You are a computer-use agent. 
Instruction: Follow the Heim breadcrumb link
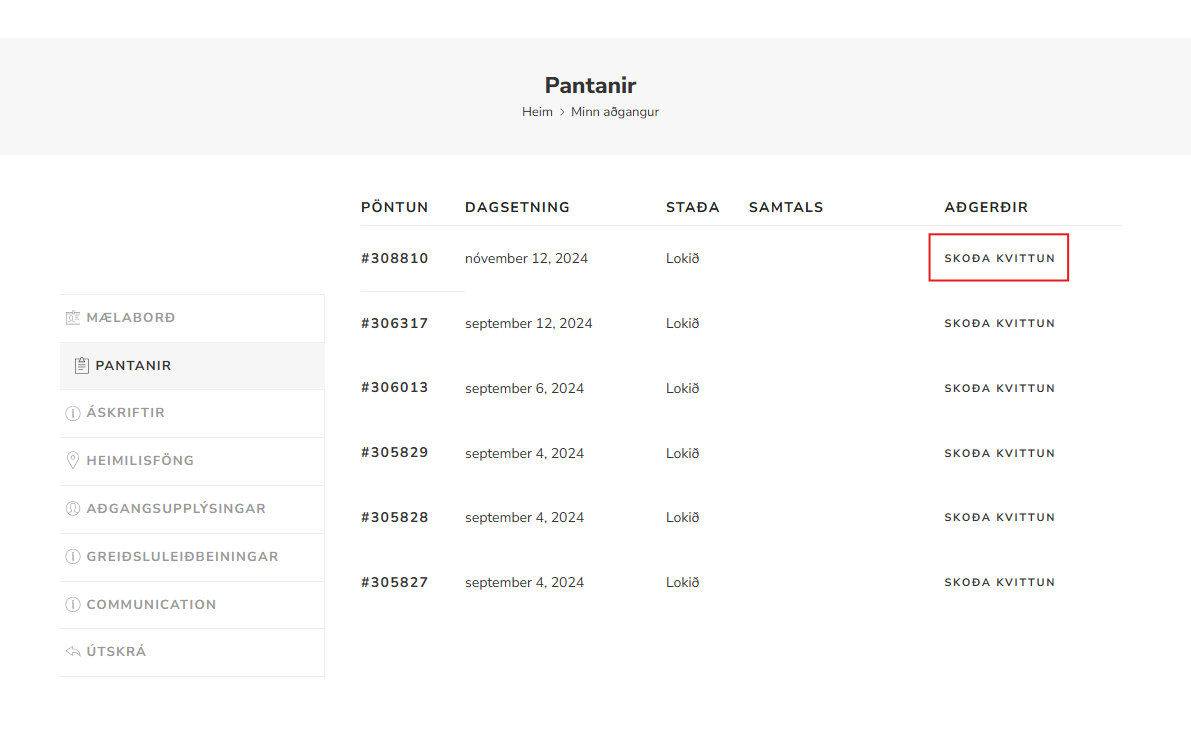tap(537, 112)
